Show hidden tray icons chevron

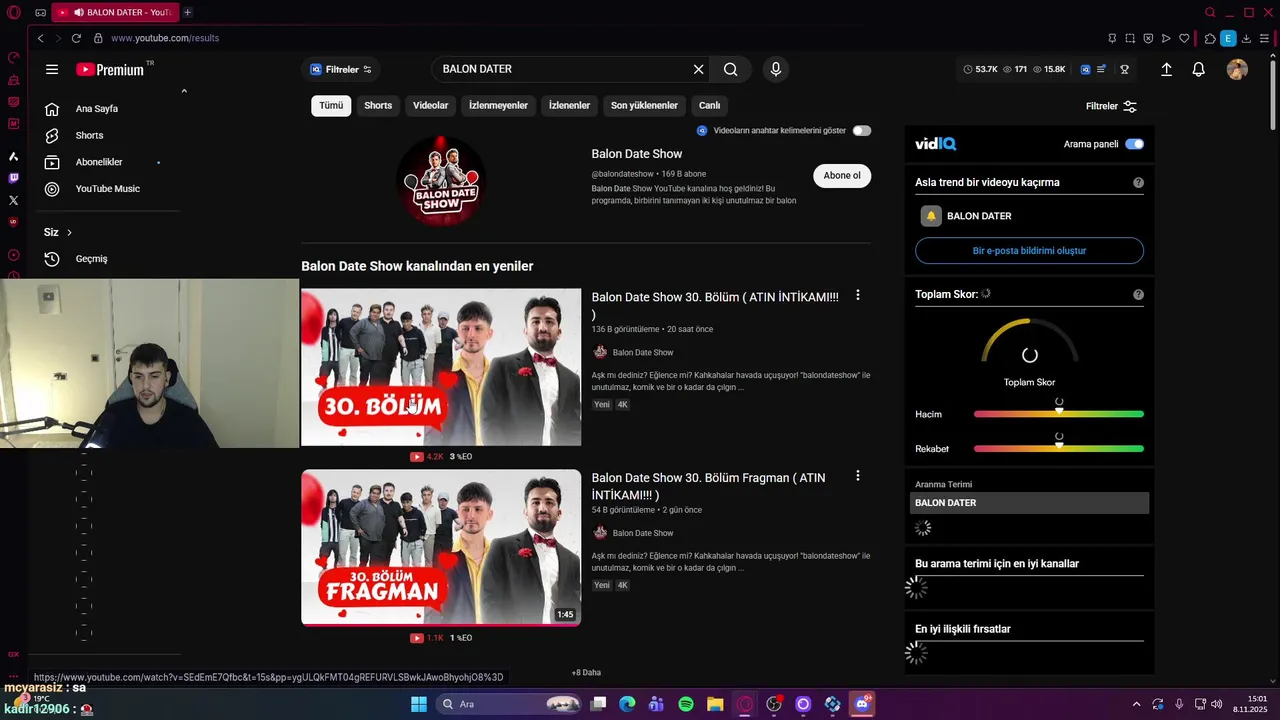[1136, 704]
